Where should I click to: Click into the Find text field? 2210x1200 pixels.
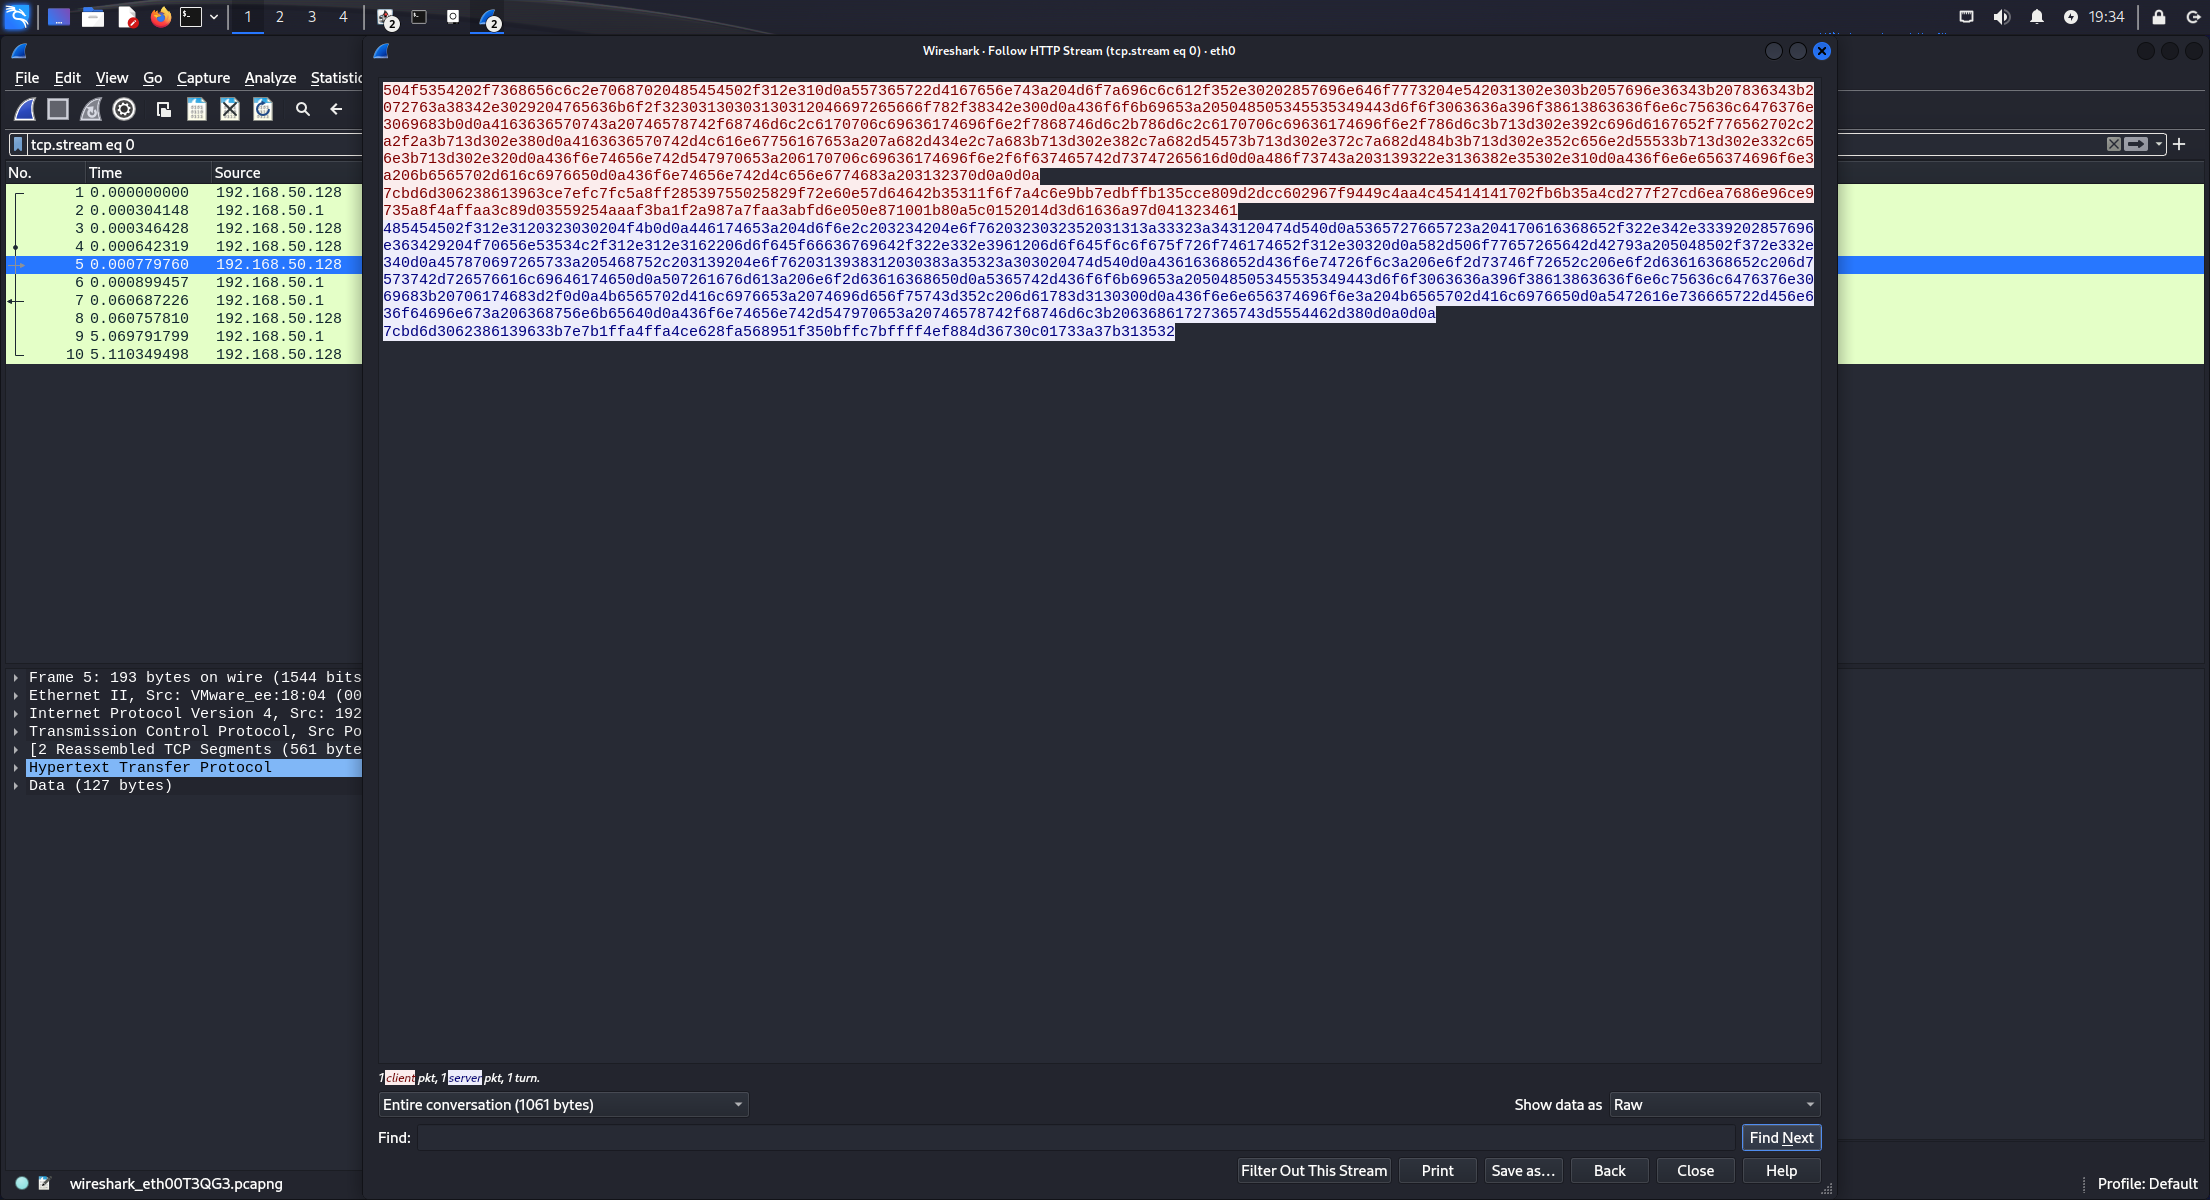point(1075,1138)
